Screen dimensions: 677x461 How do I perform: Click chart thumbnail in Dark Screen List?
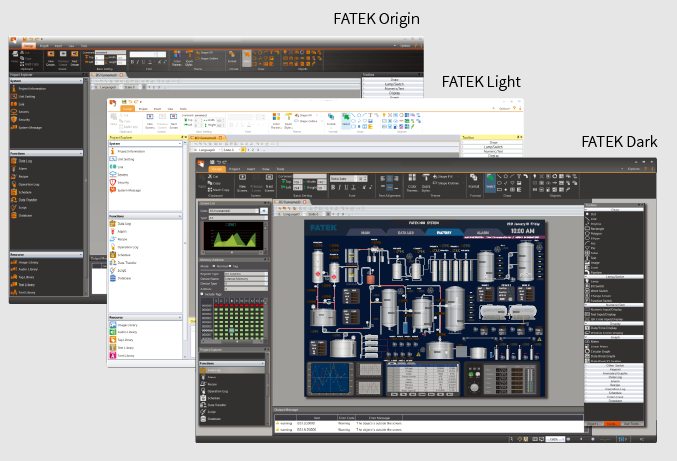tap(233, 236)
